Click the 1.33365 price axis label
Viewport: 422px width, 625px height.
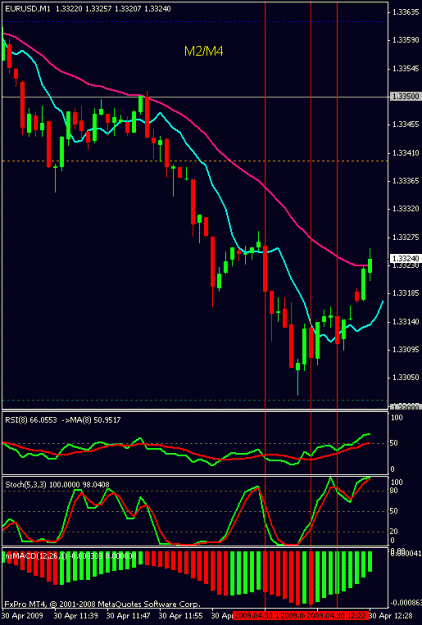pyautogui.click(x=405, y=181)
